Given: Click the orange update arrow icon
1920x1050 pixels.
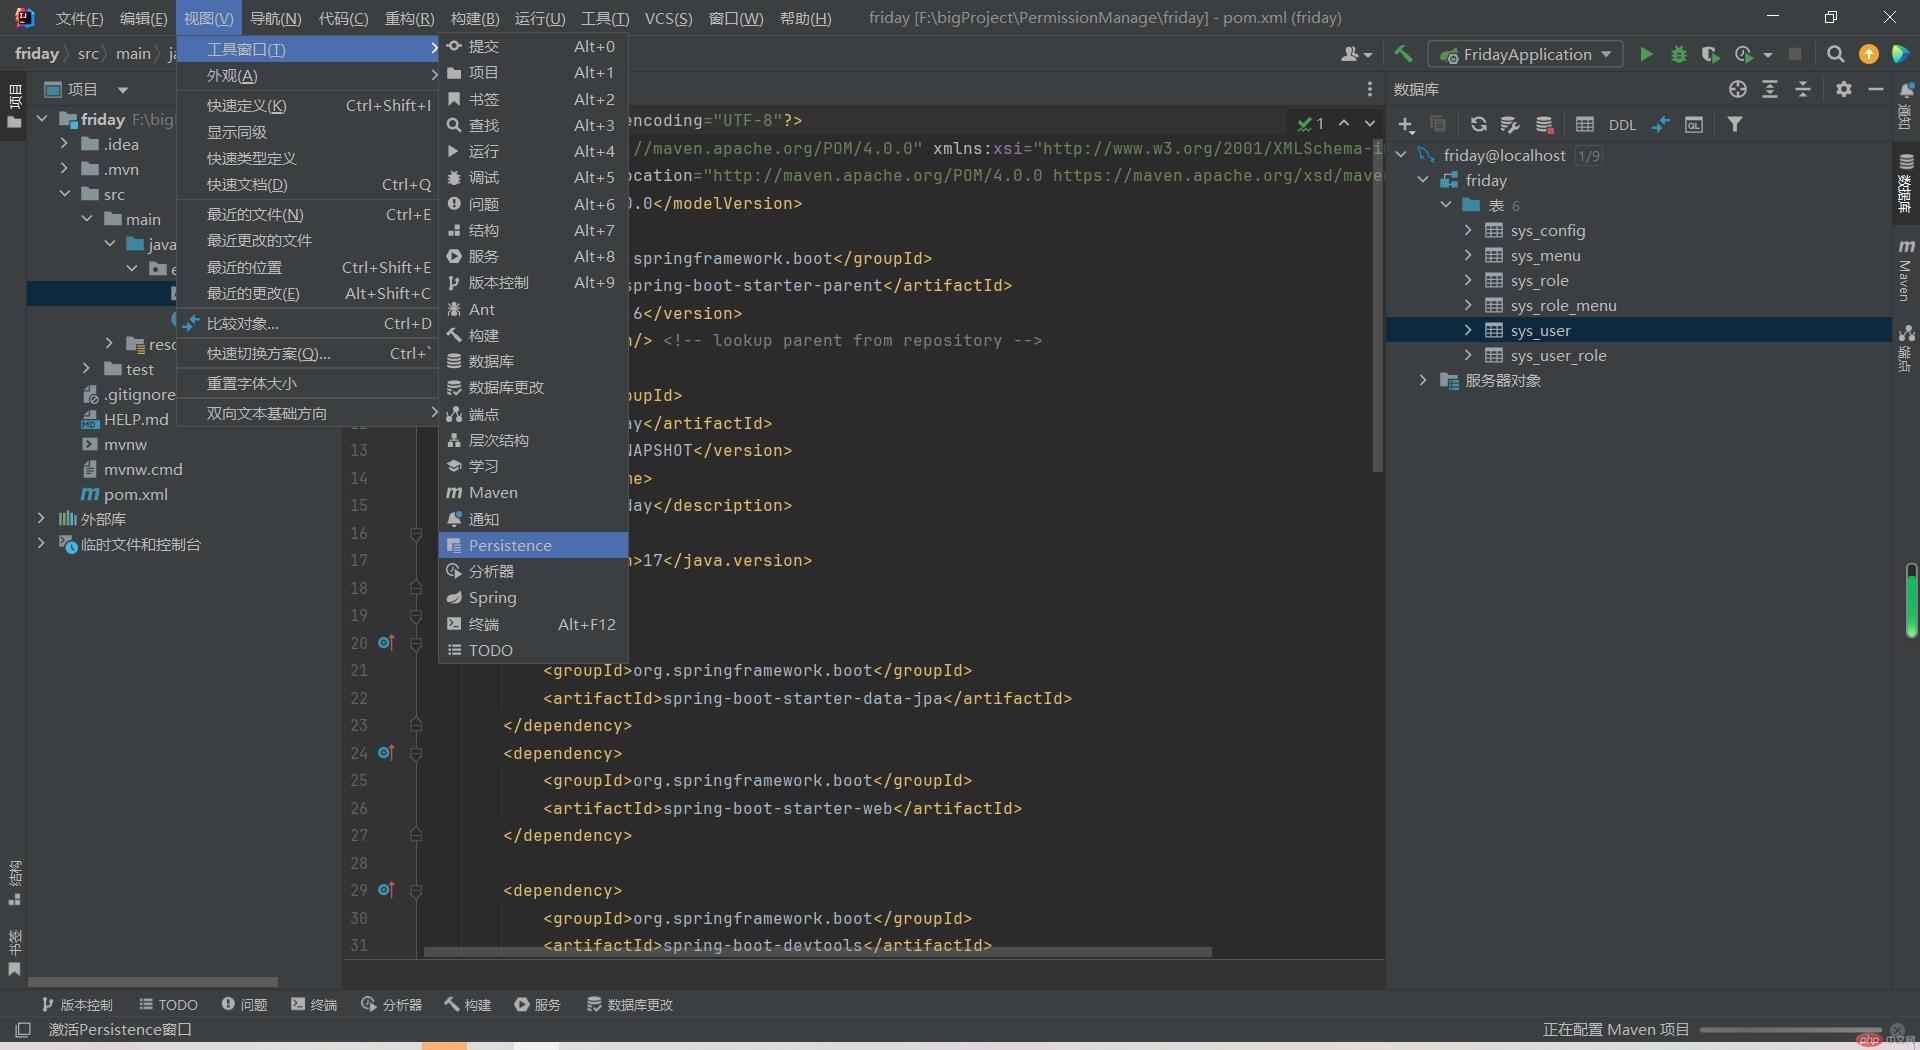Looking at the screenshot, I should point(1868,54).
